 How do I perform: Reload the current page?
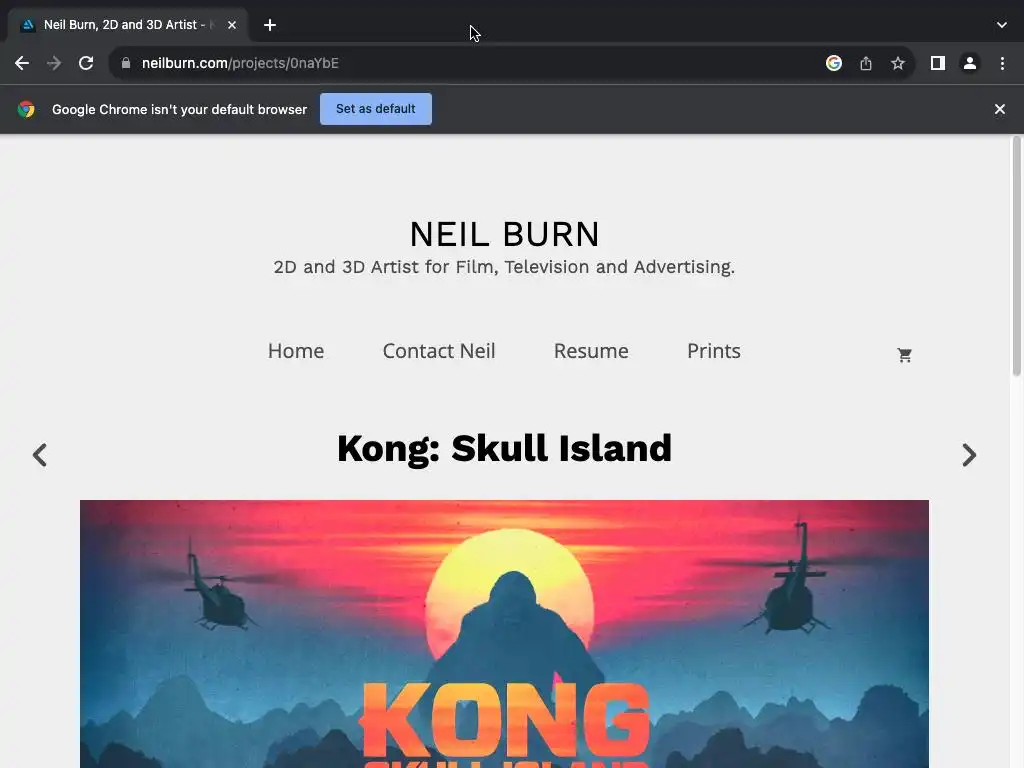click(86, 63)
